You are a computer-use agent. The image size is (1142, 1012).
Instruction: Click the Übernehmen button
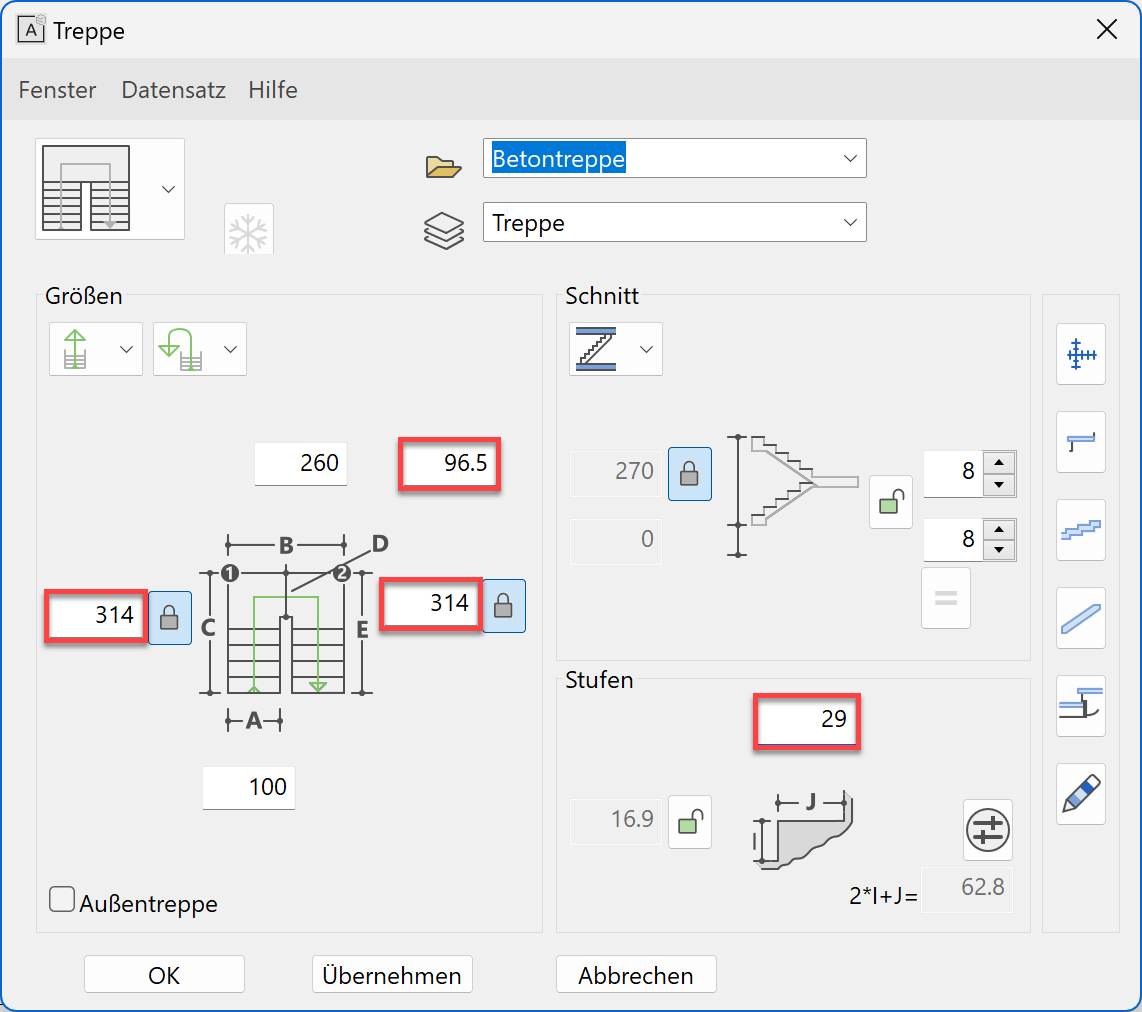pos(392,975)
